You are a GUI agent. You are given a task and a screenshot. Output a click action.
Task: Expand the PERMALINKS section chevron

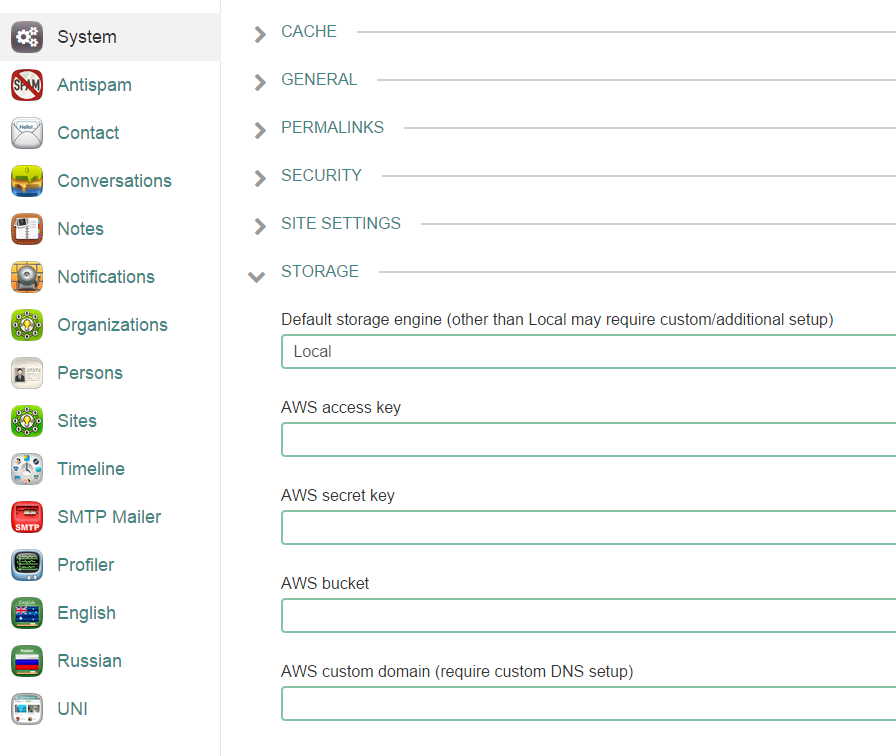point(260,129)
